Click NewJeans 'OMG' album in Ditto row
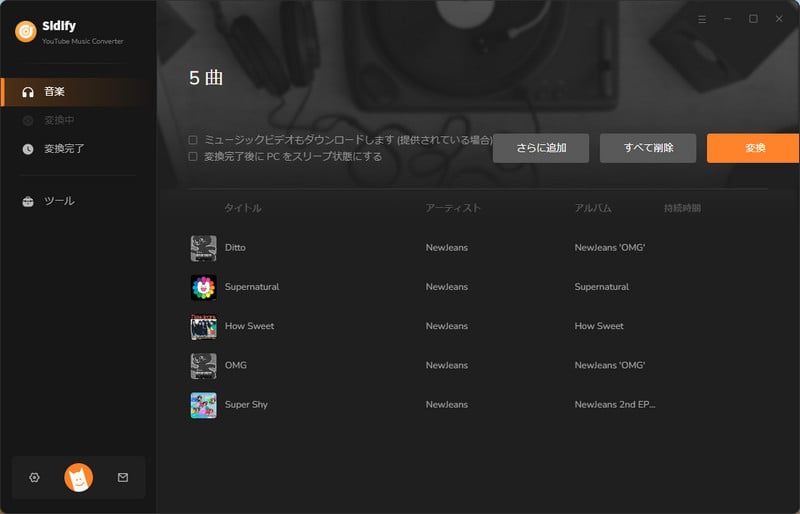The image size is (800, 514). click(610, 248)
